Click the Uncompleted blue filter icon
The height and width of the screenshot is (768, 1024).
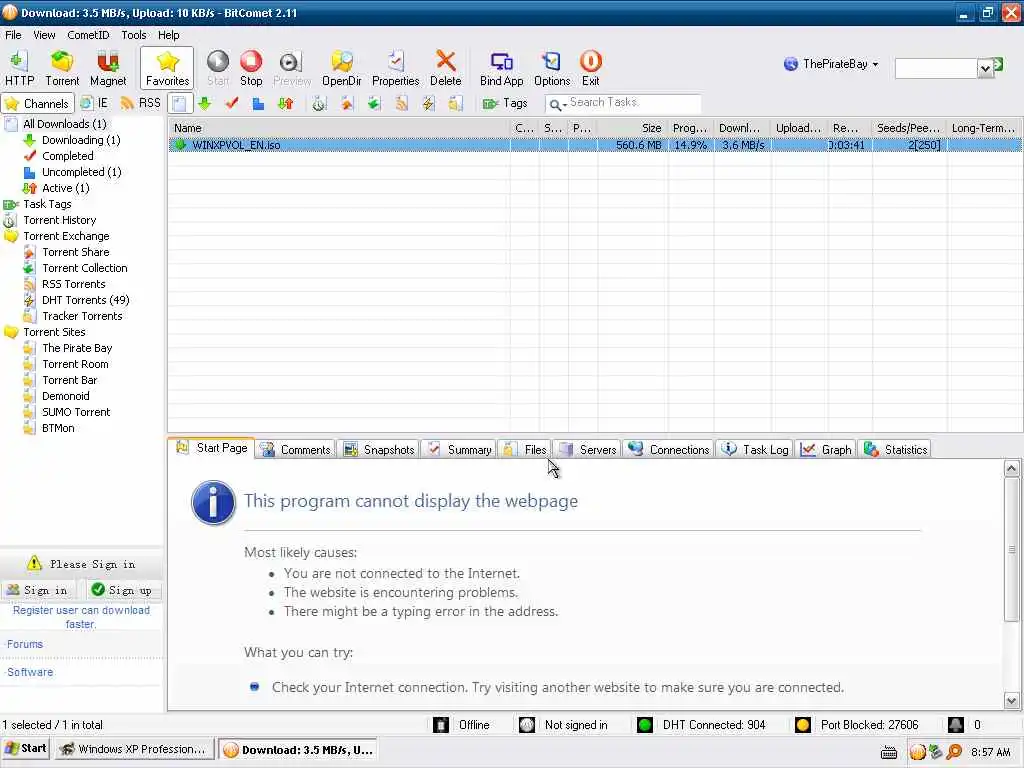click(258, 103)
